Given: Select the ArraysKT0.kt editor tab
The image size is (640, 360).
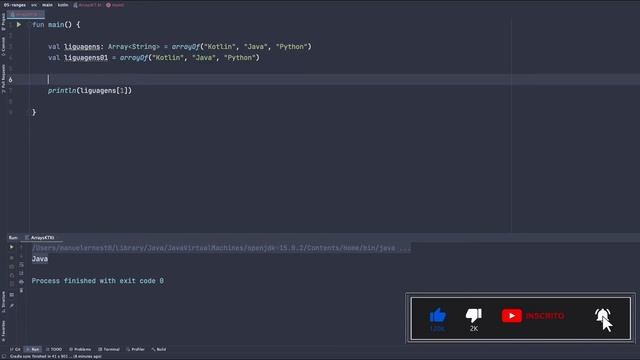Looking at the screenshot, I should tap(25, 15).
